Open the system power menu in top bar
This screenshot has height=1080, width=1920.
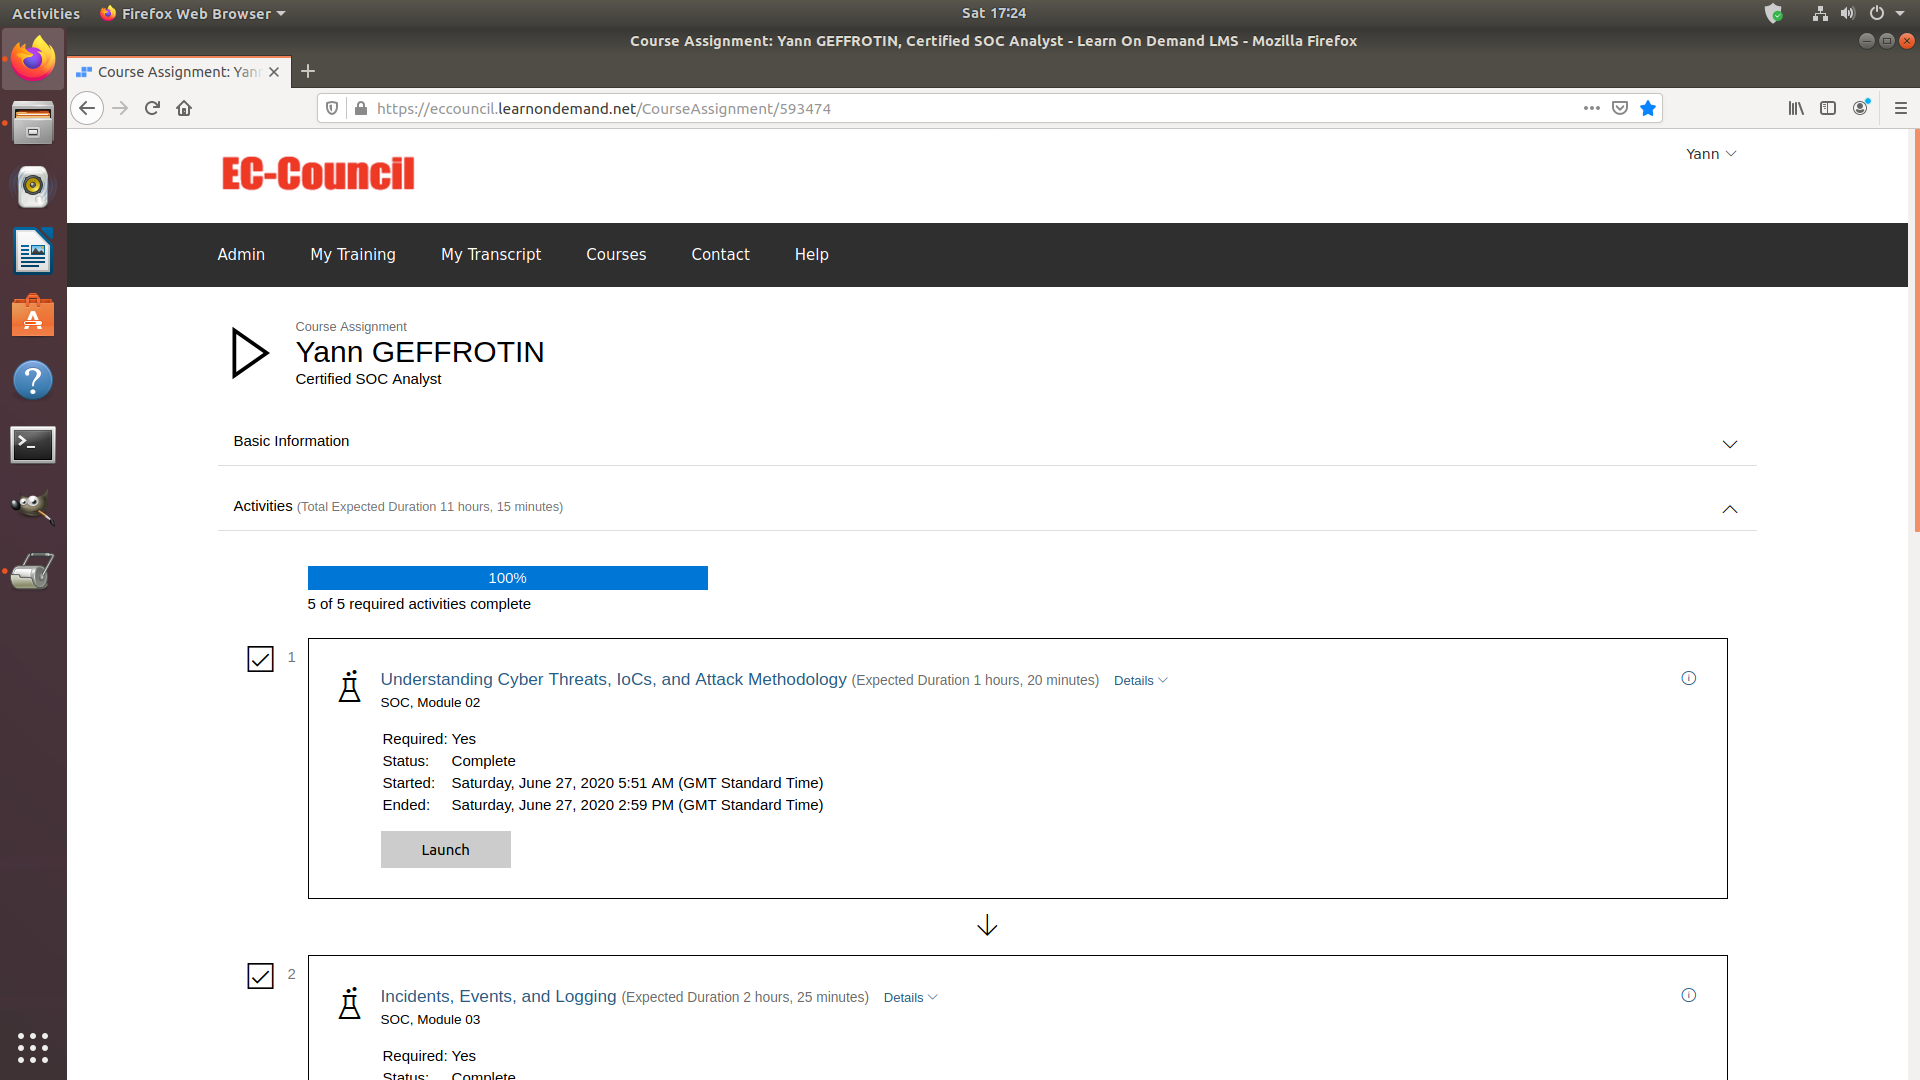tap(1886, 13)
